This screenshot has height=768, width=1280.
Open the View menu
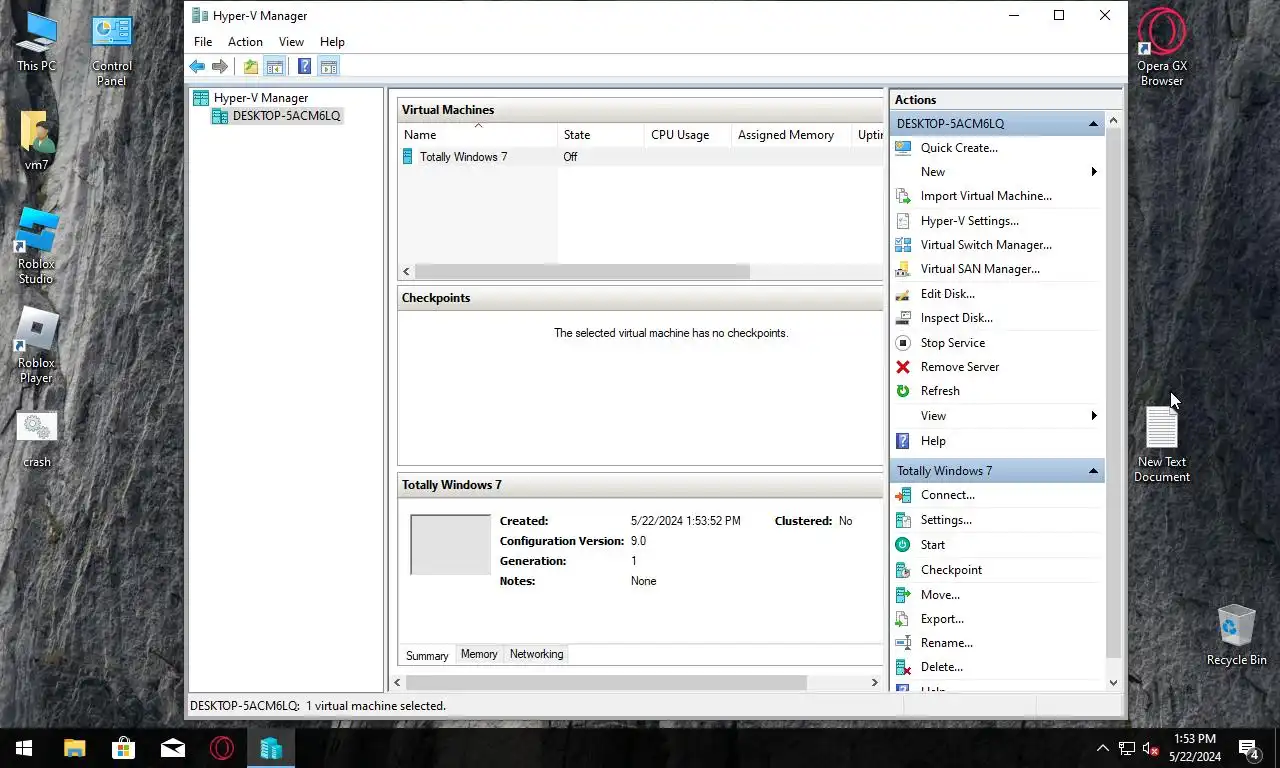coord(291,42)
